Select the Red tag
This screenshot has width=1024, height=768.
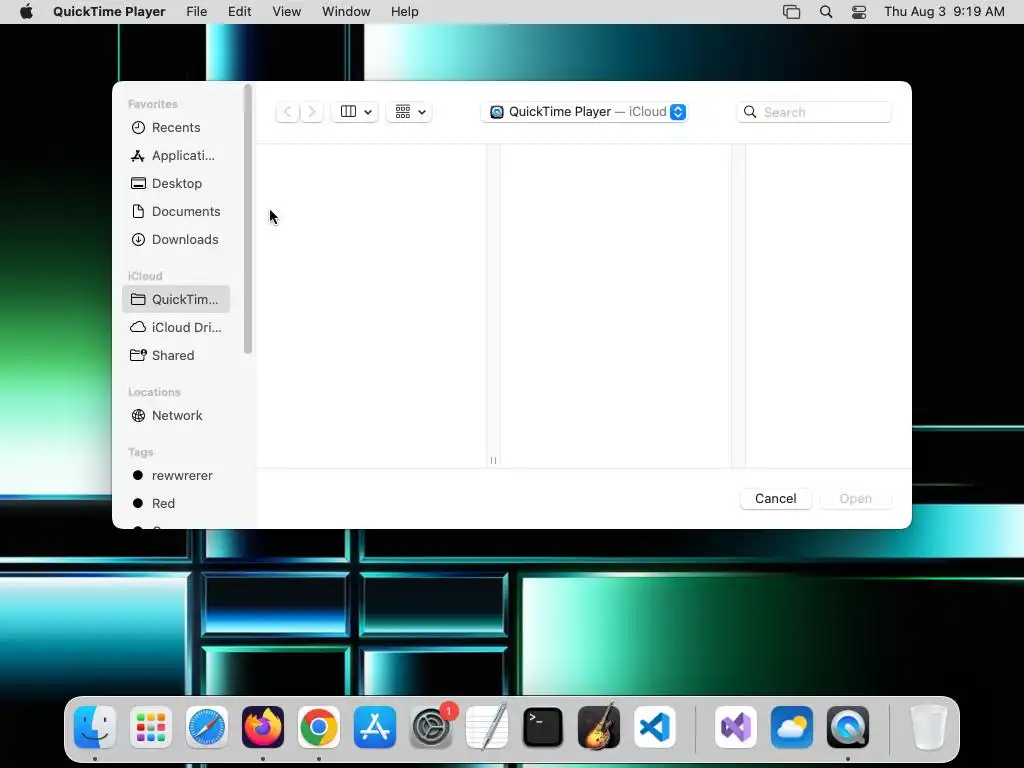(x=176, y=504)
